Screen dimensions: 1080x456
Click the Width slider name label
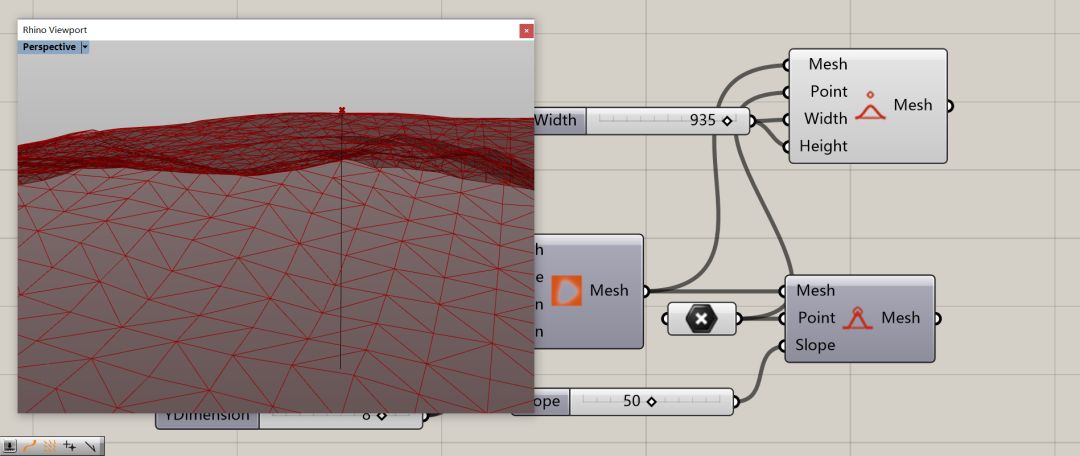click(x=556, y=120)
